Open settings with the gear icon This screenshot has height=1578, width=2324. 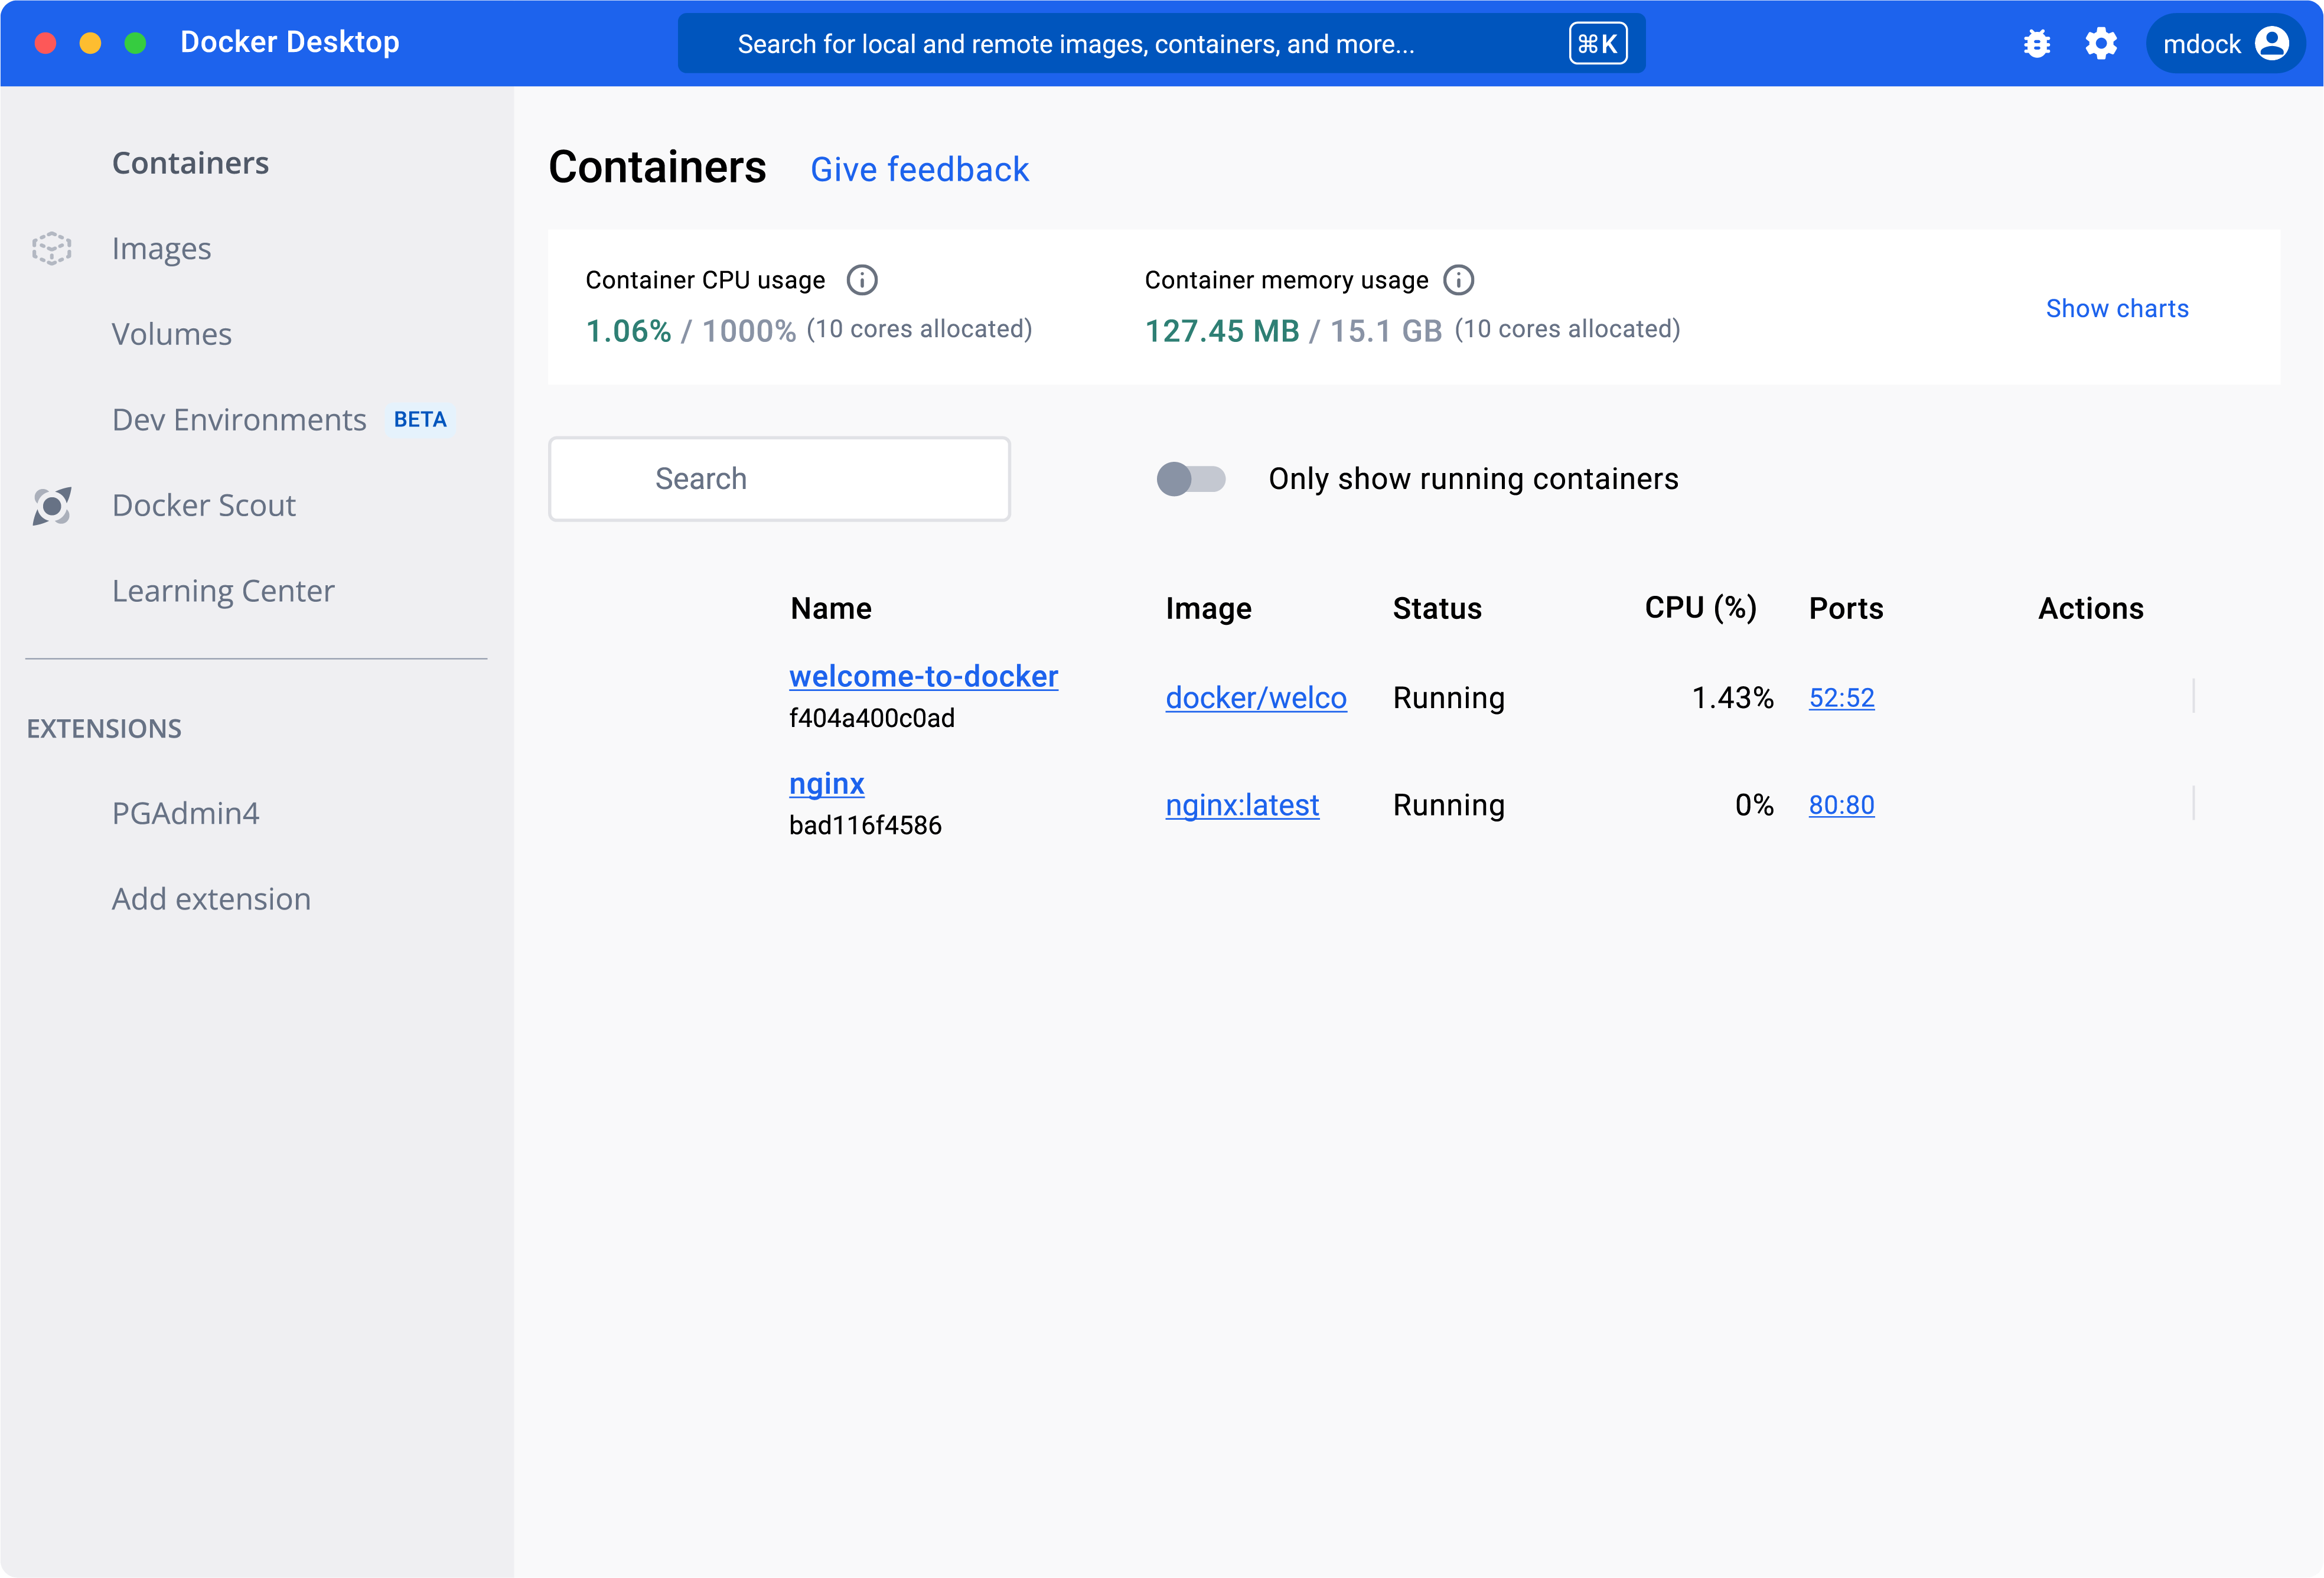click(2101, 44)
